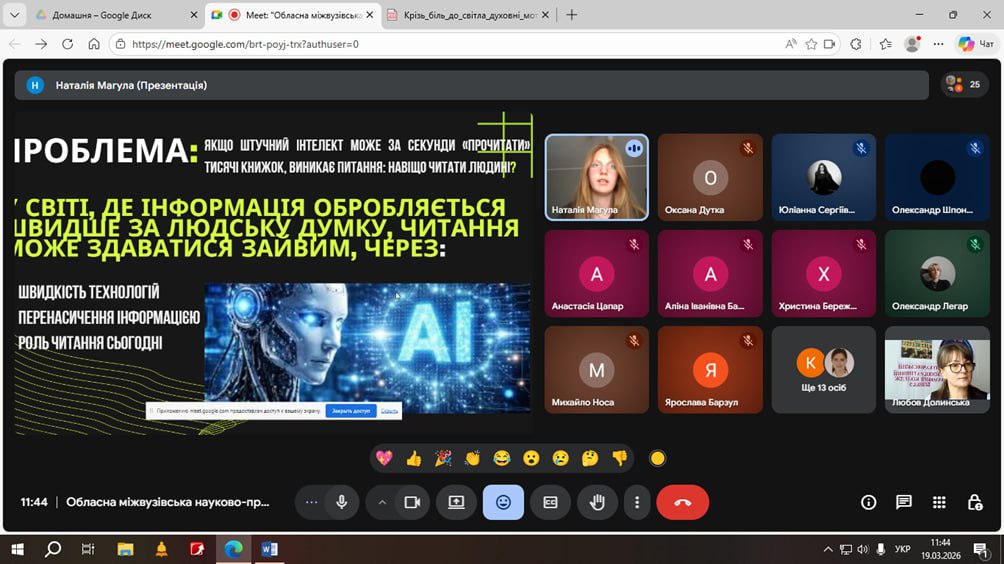
Task: Expand video settings arrow next to camera
Action: click(x=382, y=502)
